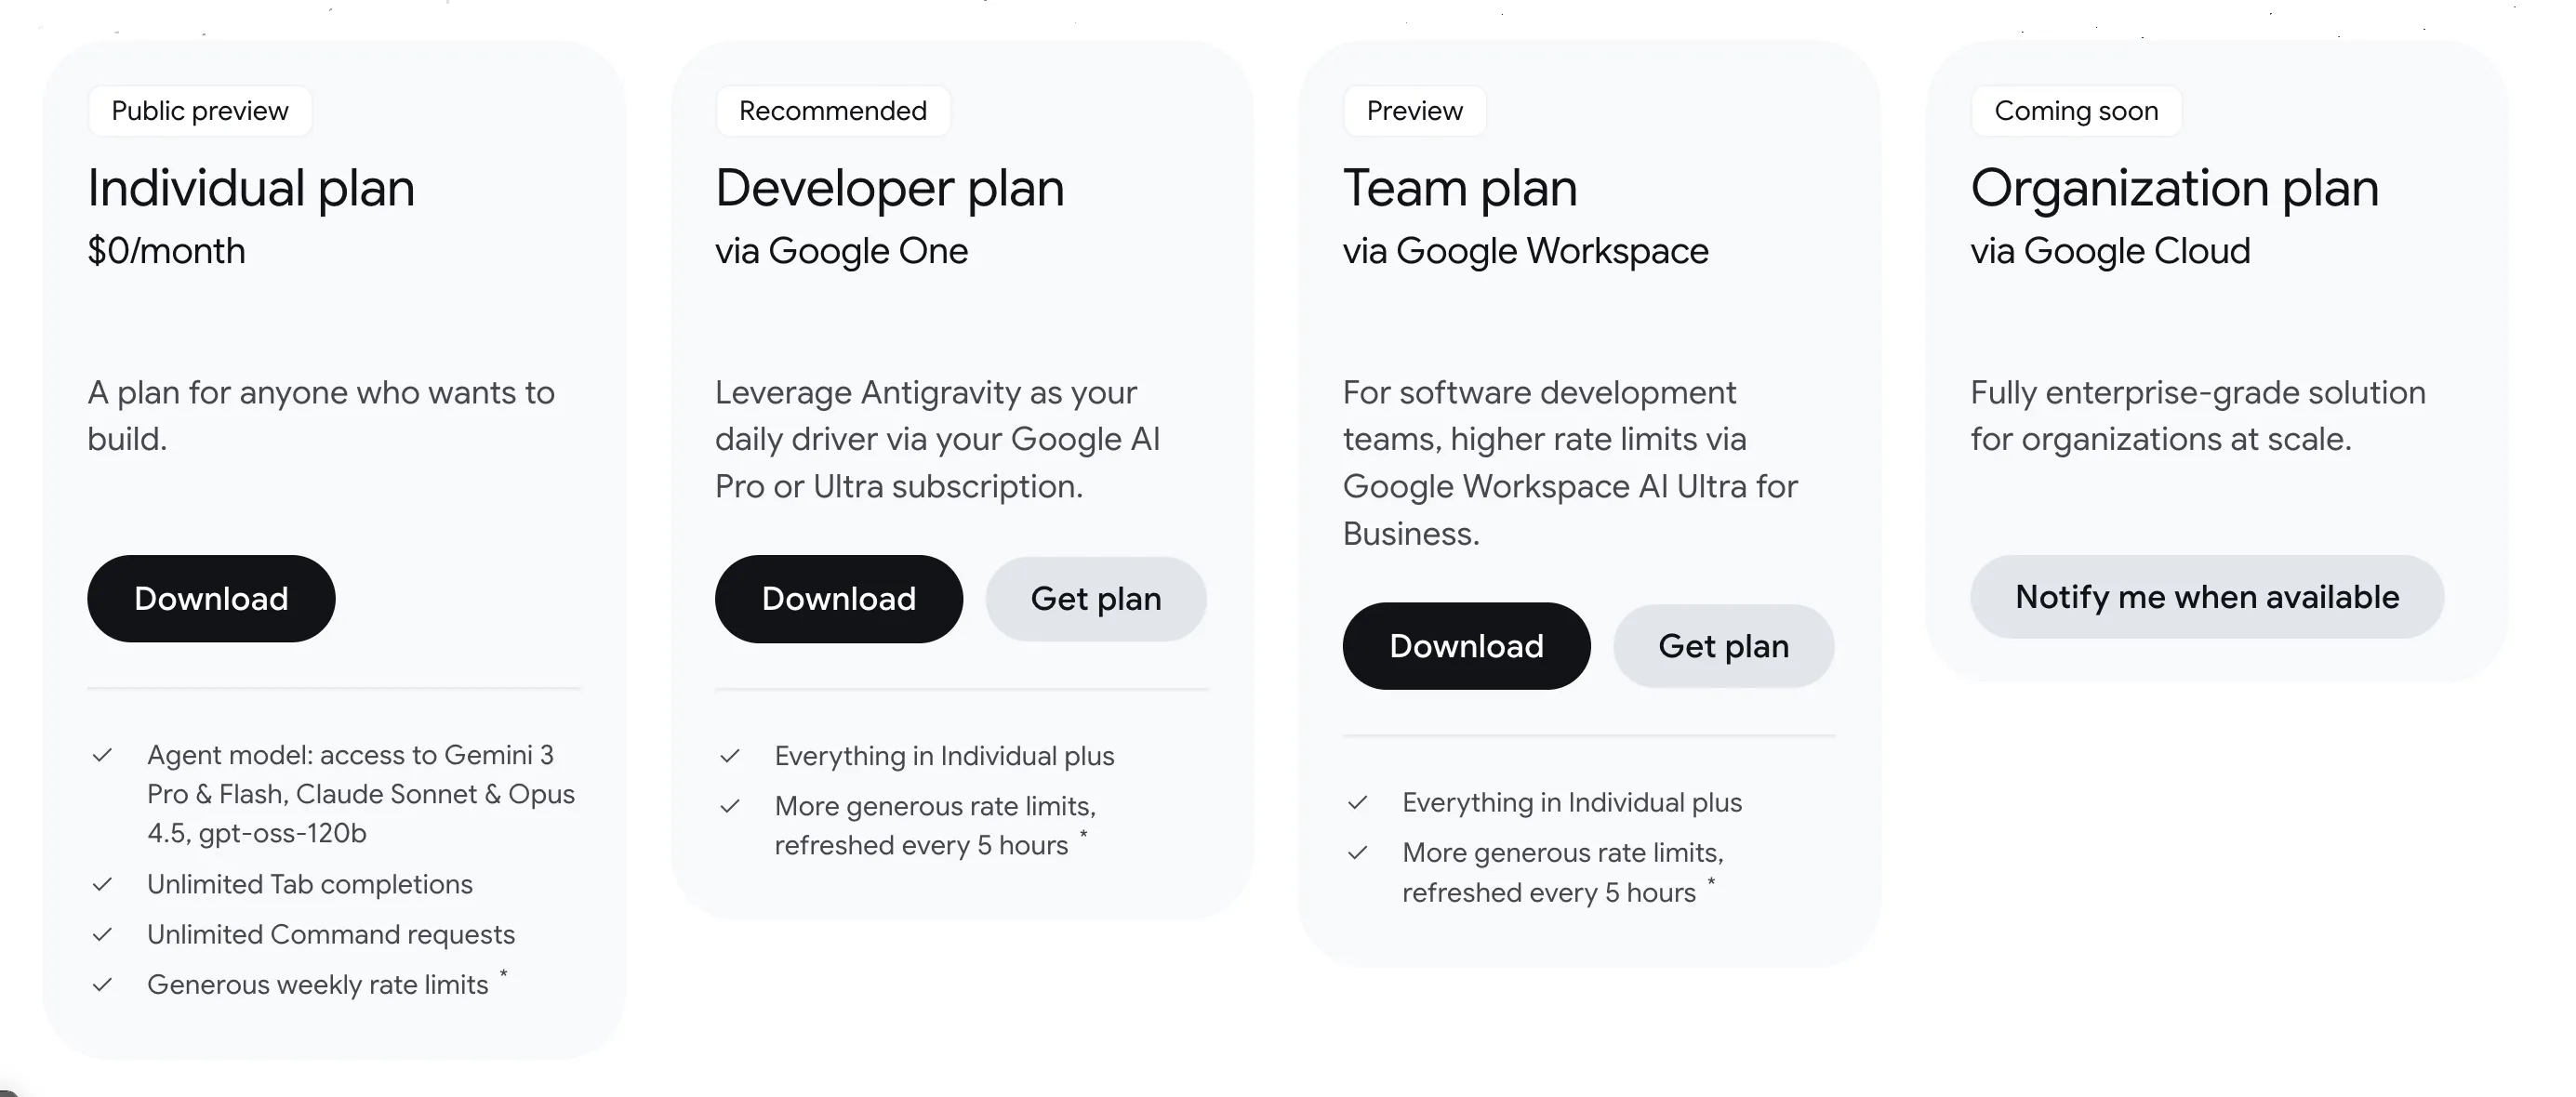2576x1097 pixels.
Task: Click checkmark next to Unlimited Command requests
Action: pos(102,934)
